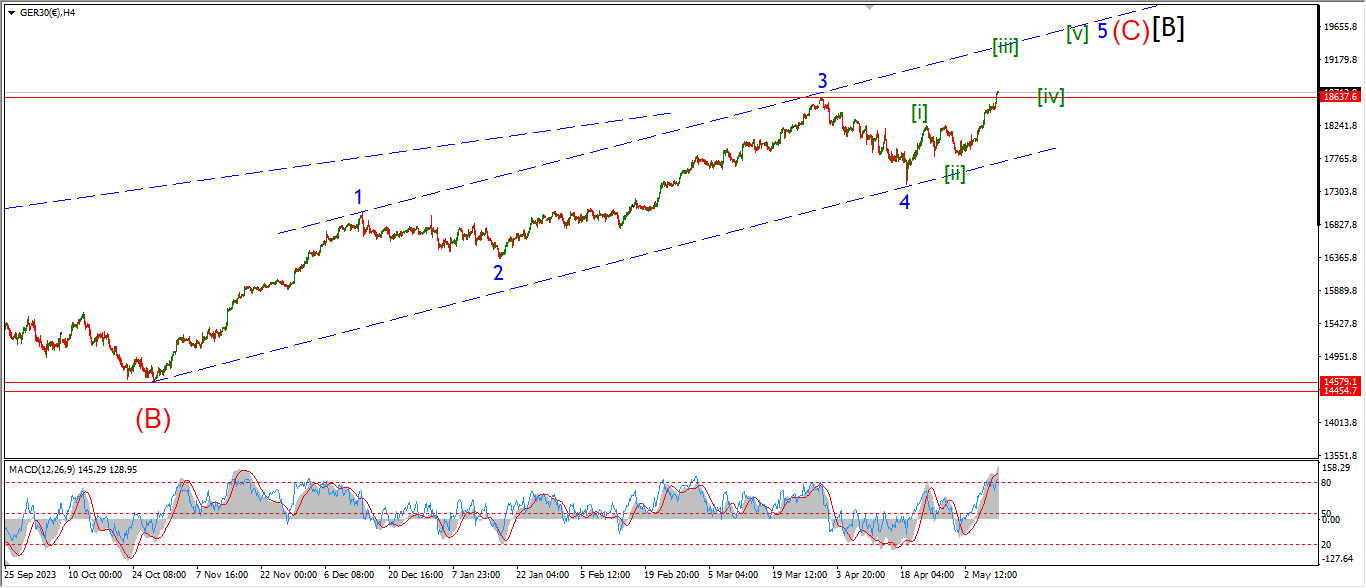
Task: Select the green [i] wave label
Action: click(x=919, y=113)
